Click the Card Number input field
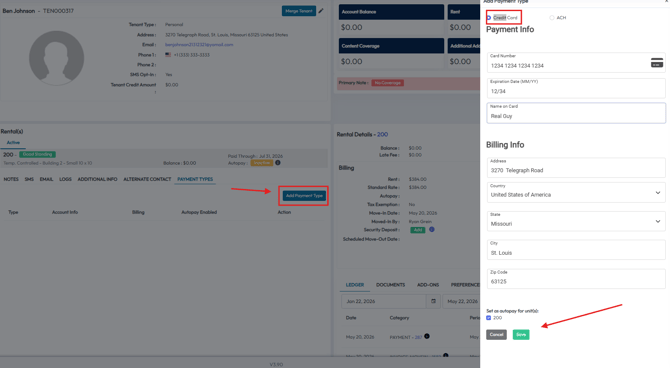Image resolution: width=670 pixels, height=368 pixels. [576, 63]
